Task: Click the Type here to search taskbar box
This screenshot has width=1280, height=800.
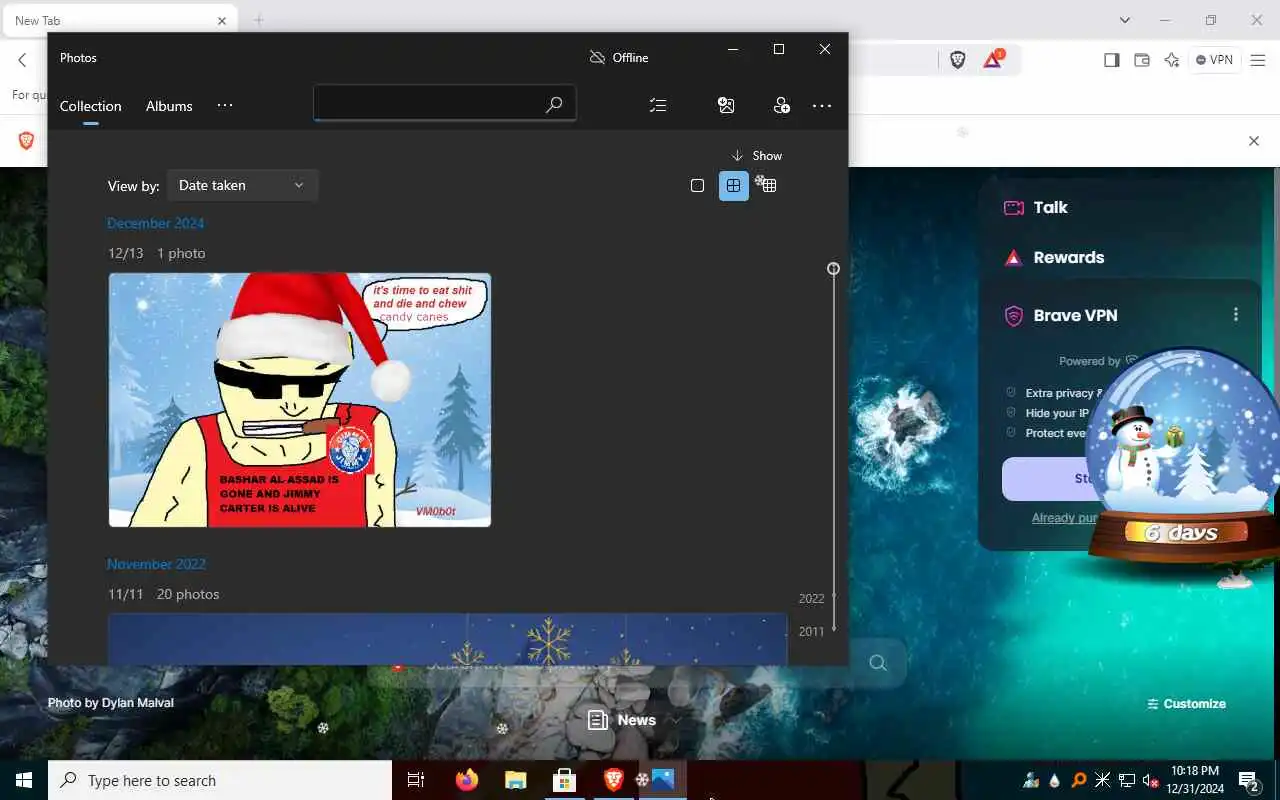Action: coord(220,780)
